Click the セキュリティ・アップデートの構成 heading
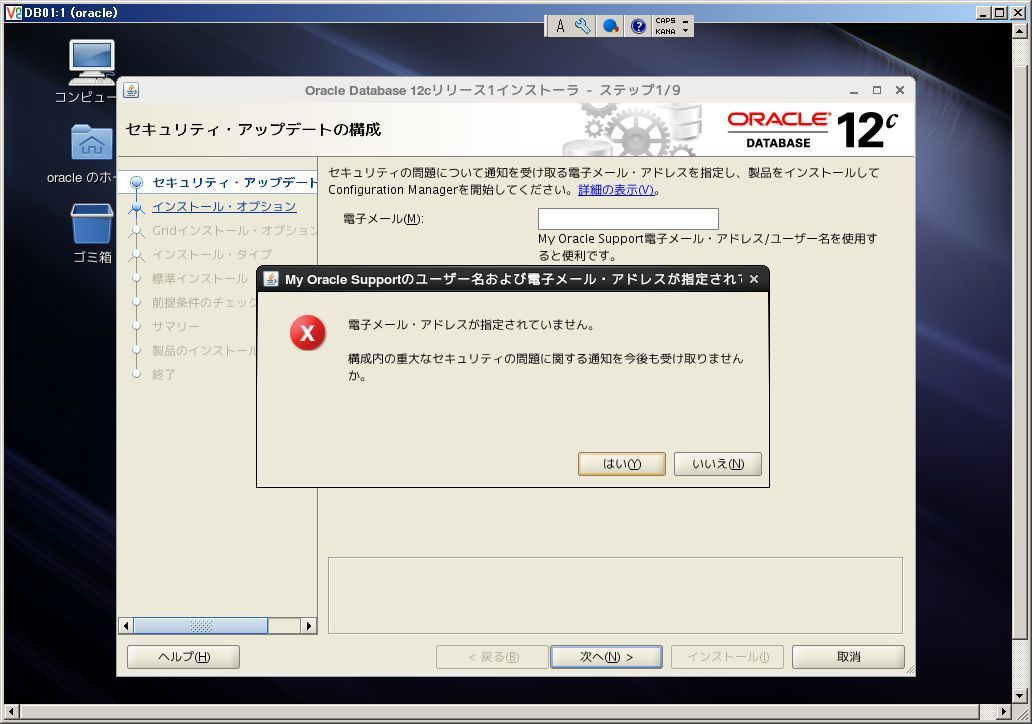1032x724 pixels. [253, 130]
